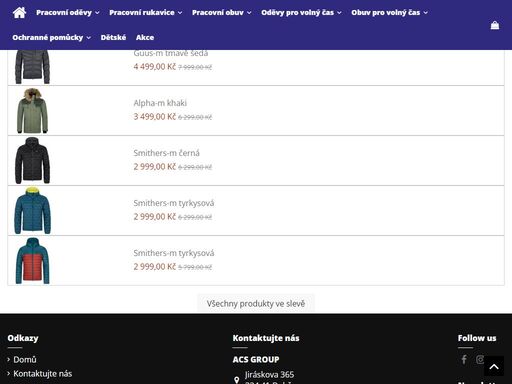Screen dimensions: 512x384
Task: Click Jiráskova 365 address text
Action: 269,375
